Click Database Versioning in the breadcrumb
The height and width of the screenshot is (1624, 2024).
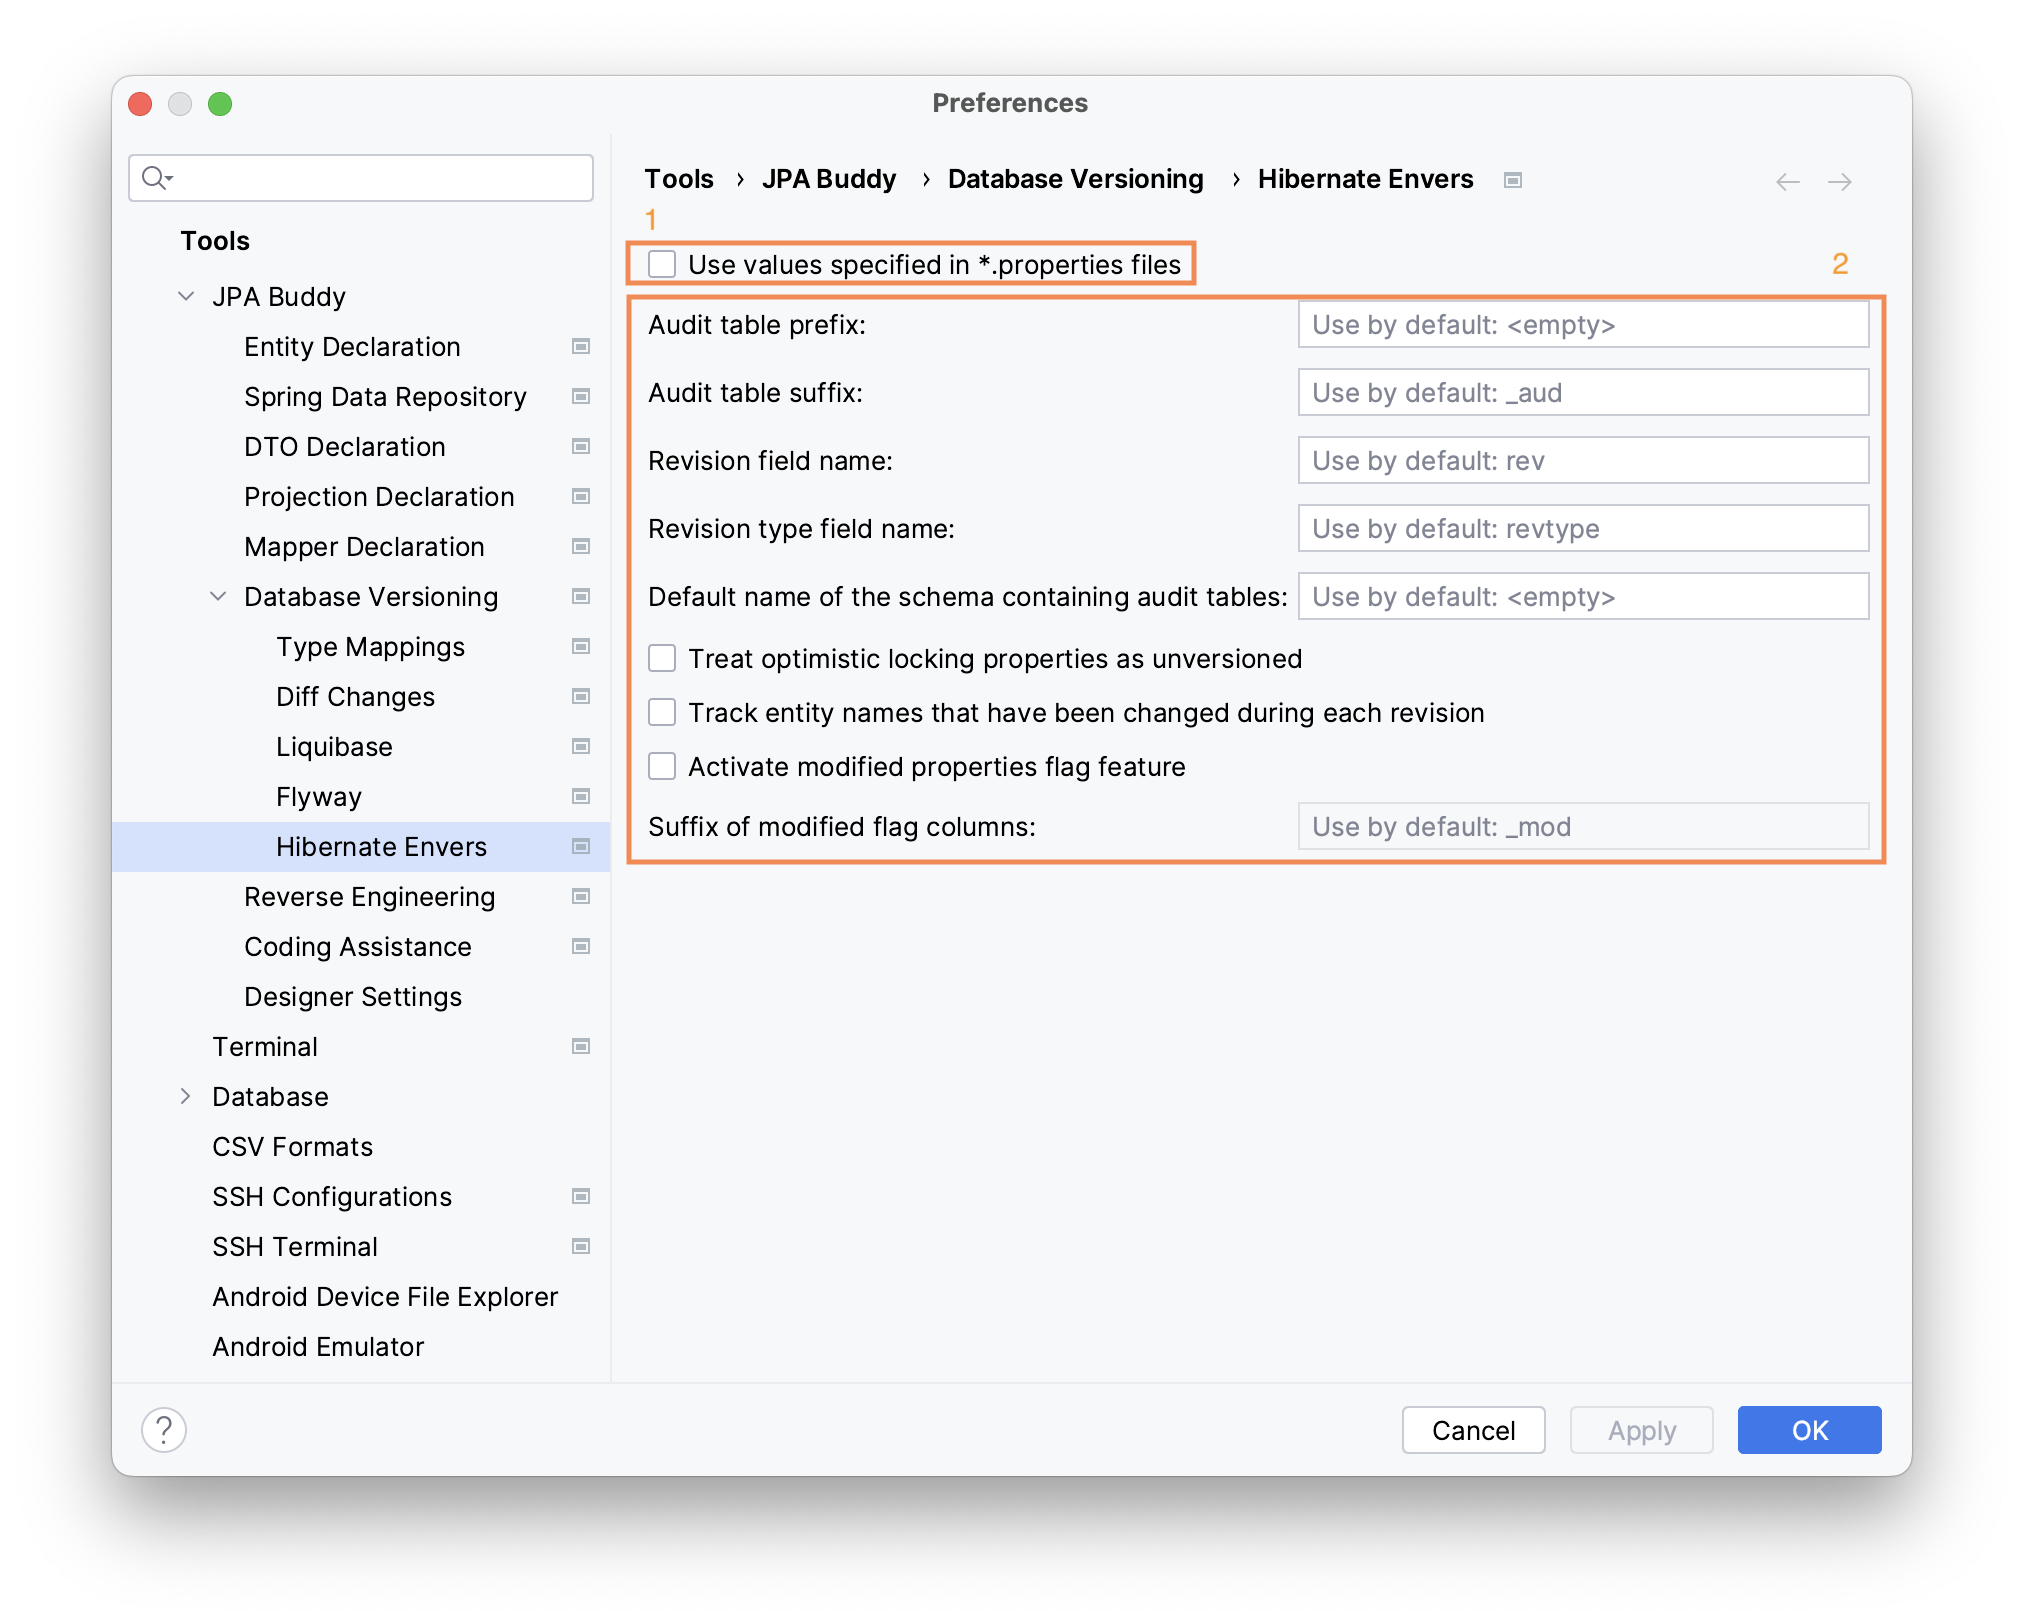(x=1076, y=179)
